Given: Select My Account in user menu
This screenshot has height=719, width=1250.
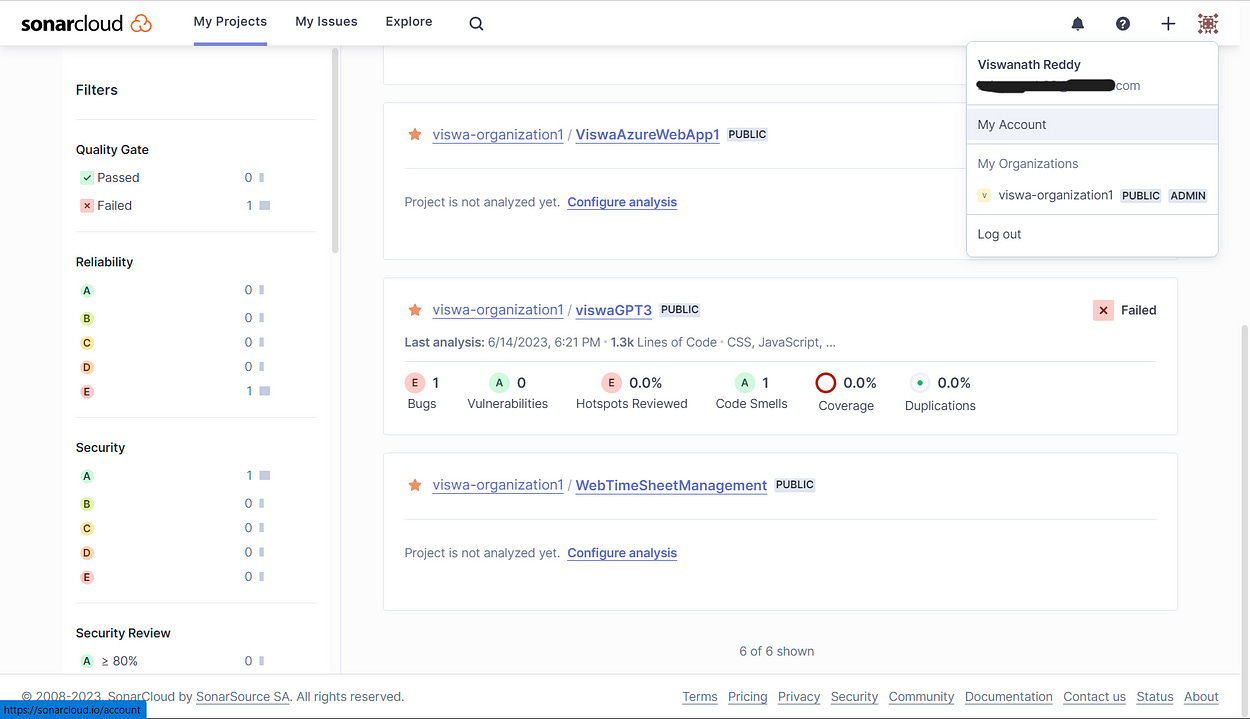Looking at the screenshot, I should 1092,125.
